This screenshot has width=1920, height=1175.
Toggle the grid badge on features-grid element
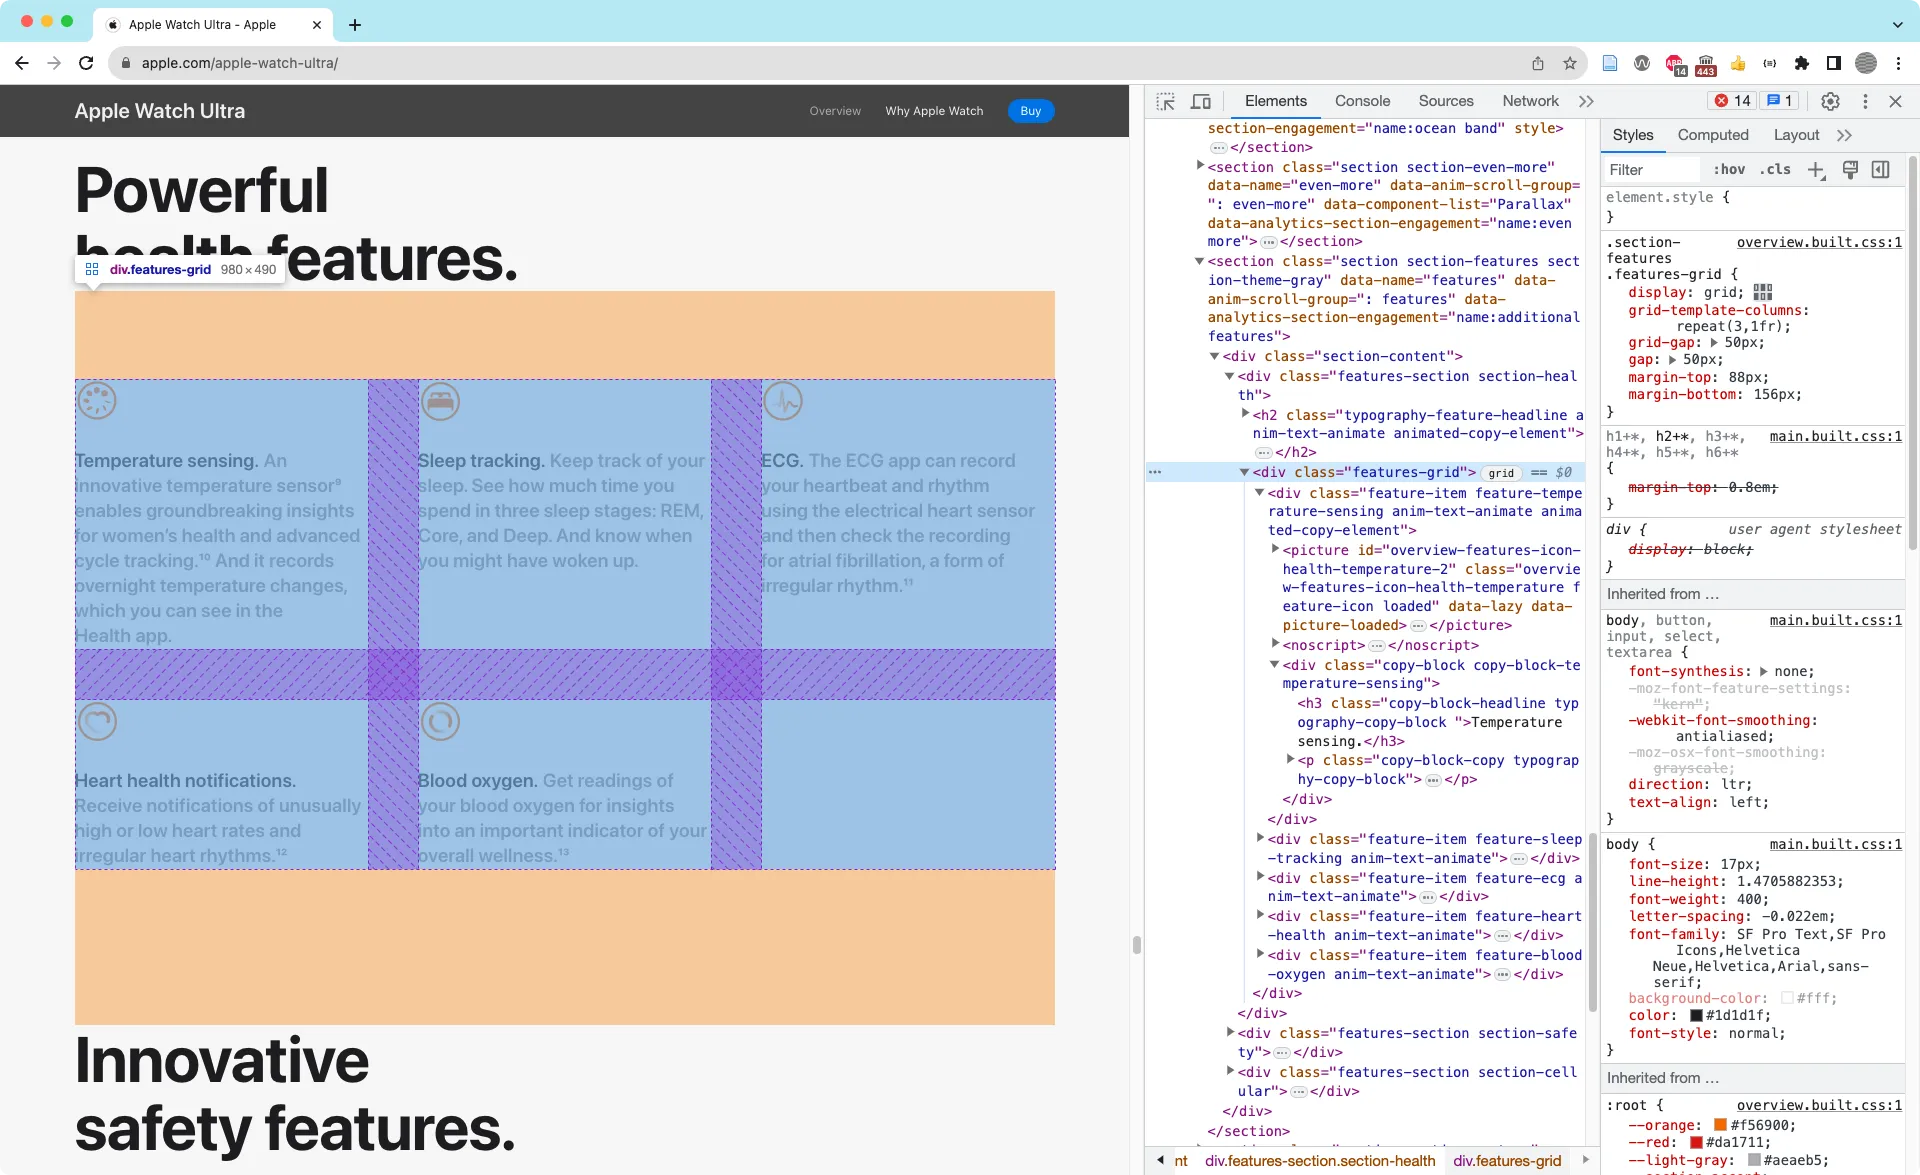(x=1500, y=473)
